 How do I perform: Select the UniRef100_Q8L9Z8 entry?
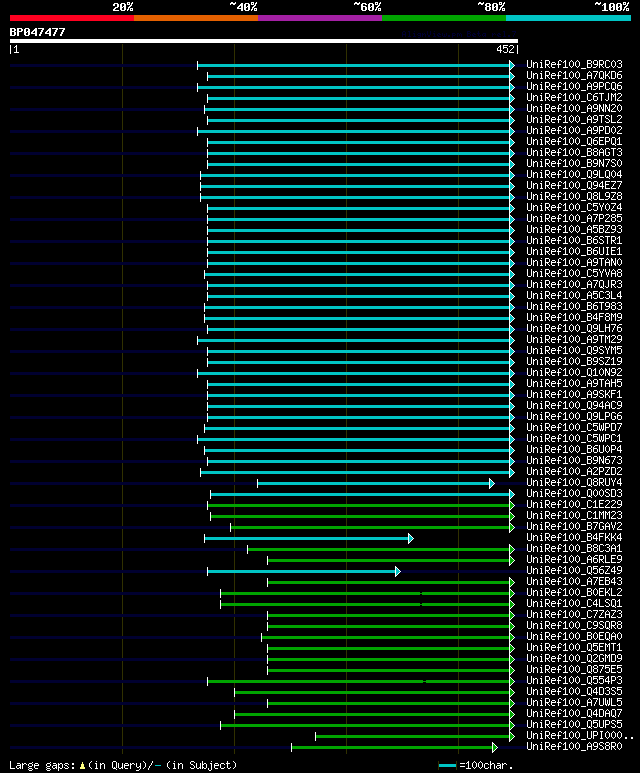coord(574,196)
